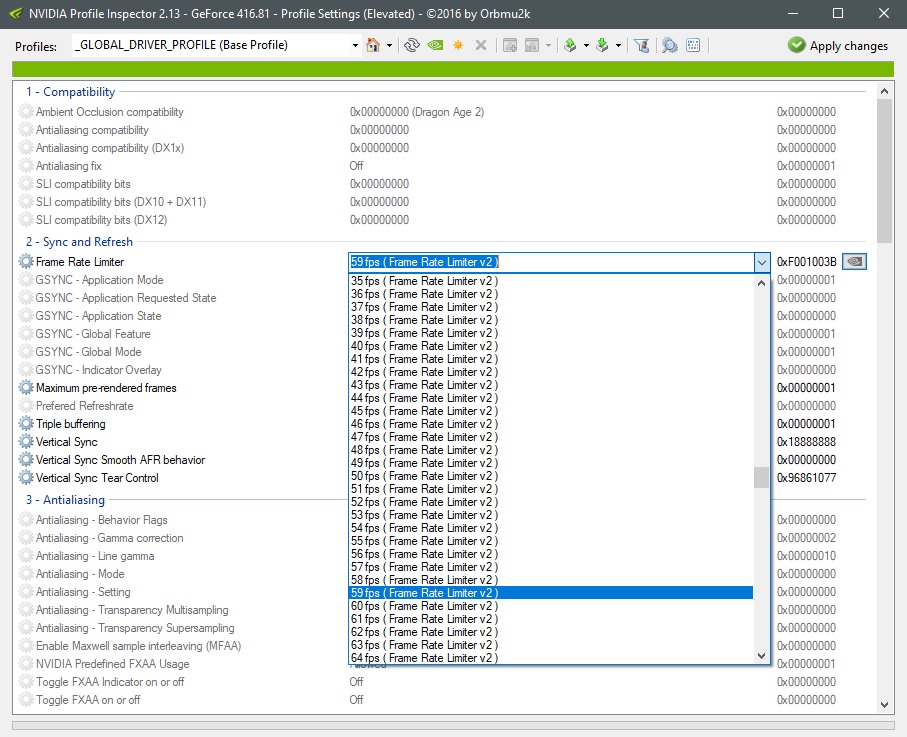907x737 pixels.
Task: Delete the current profile using the X icon
Action: pos(481,45)
